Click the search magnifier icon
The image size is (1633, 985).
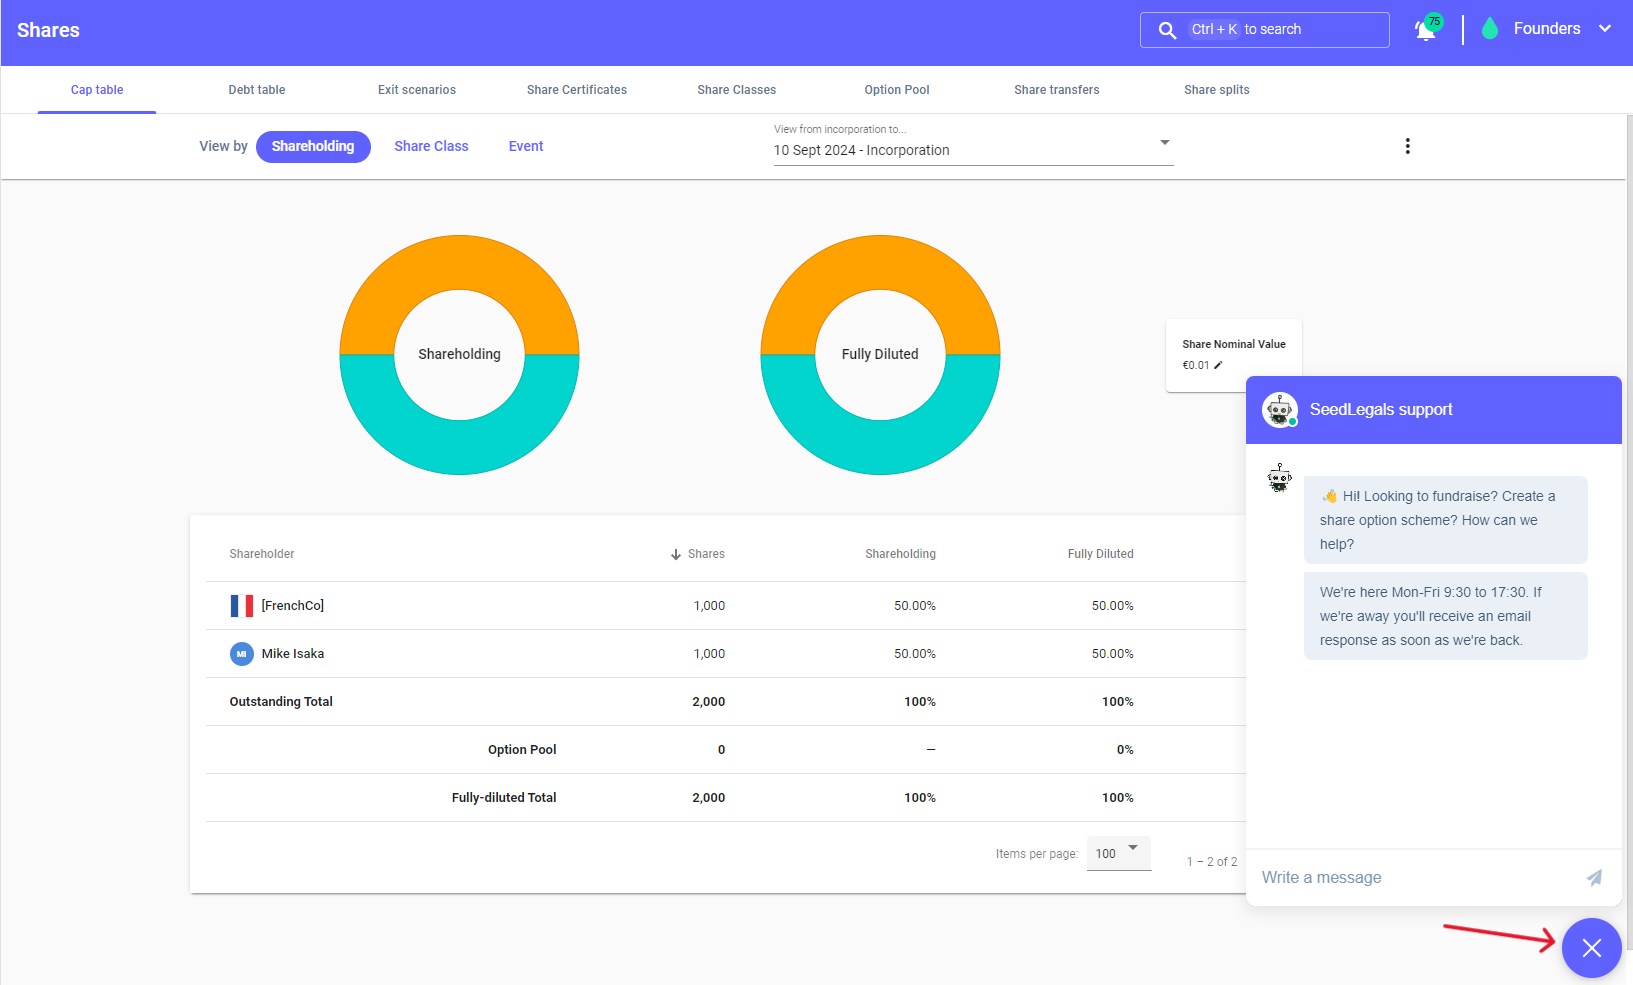tap(1167, 30)
